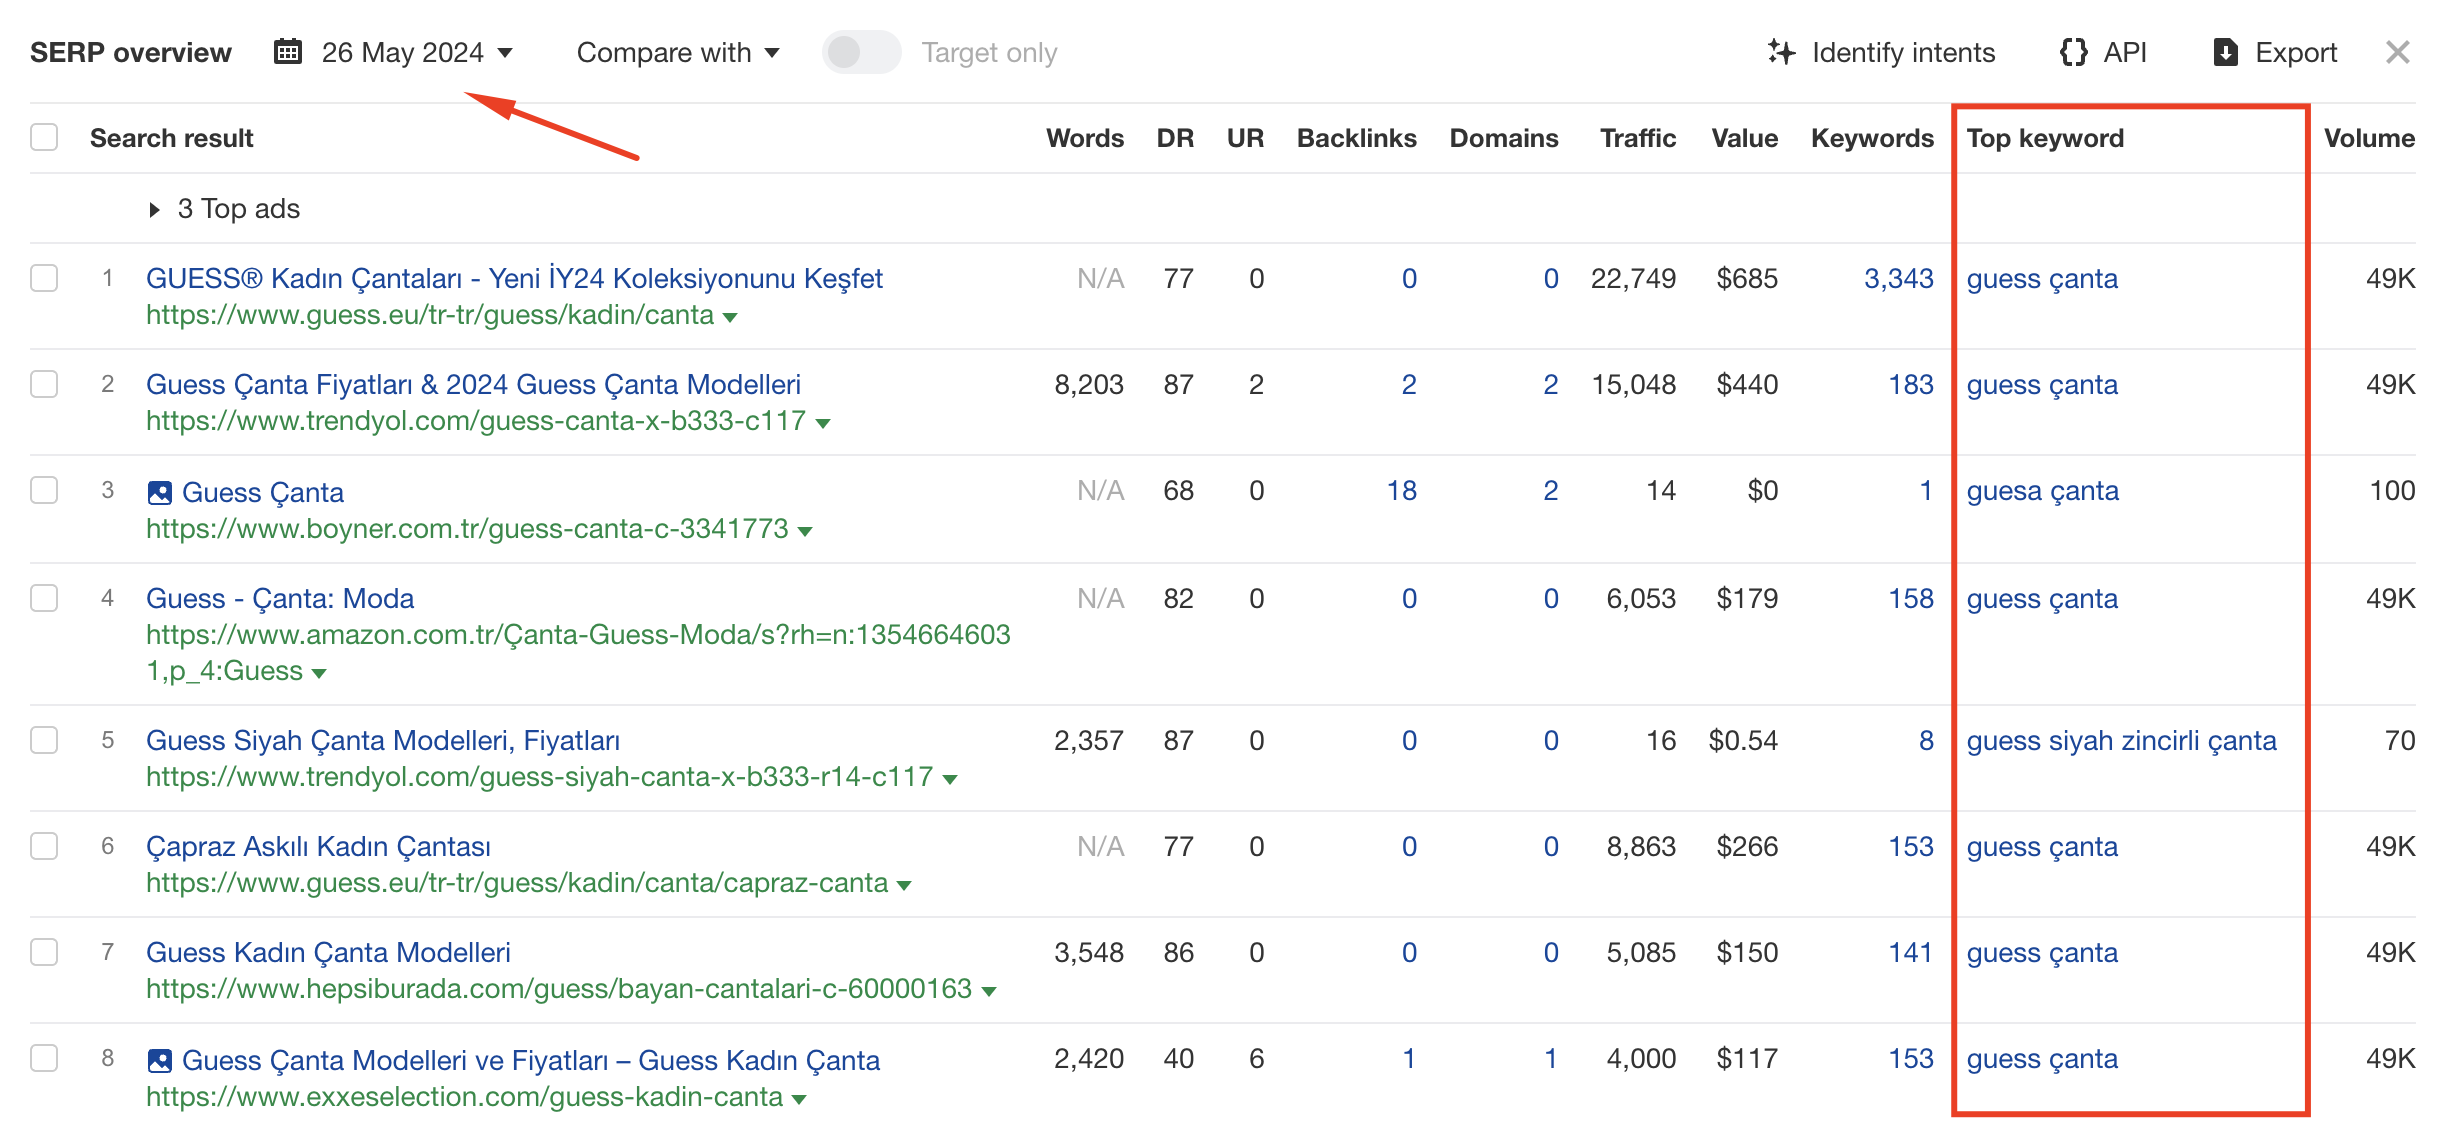The height and width of the screenshot is (1130, 2440).
Task: Click the Traffic column header
Action: [x=1637, y=138]
